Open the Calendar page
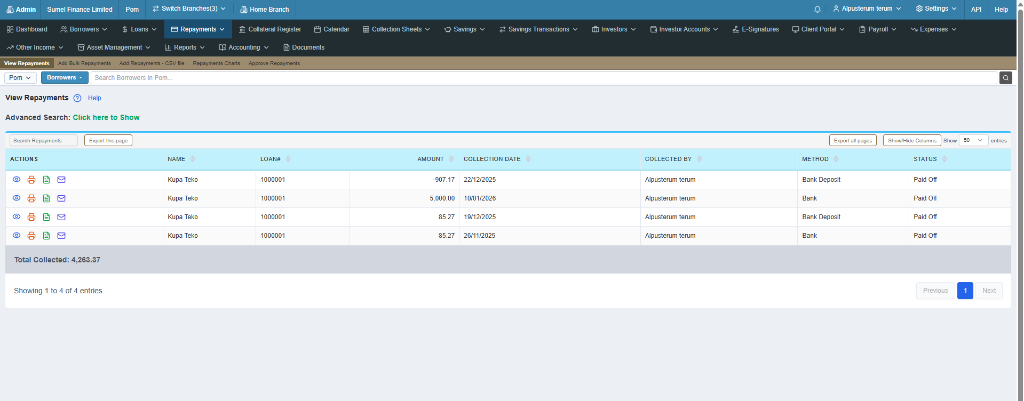 click(x=331, y=29)
